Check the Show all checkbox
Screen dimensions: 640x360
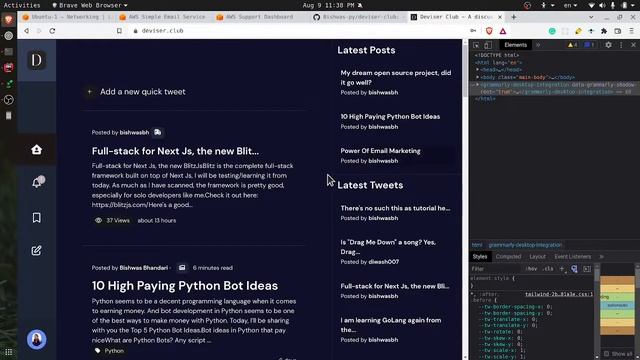pos(606,353)
